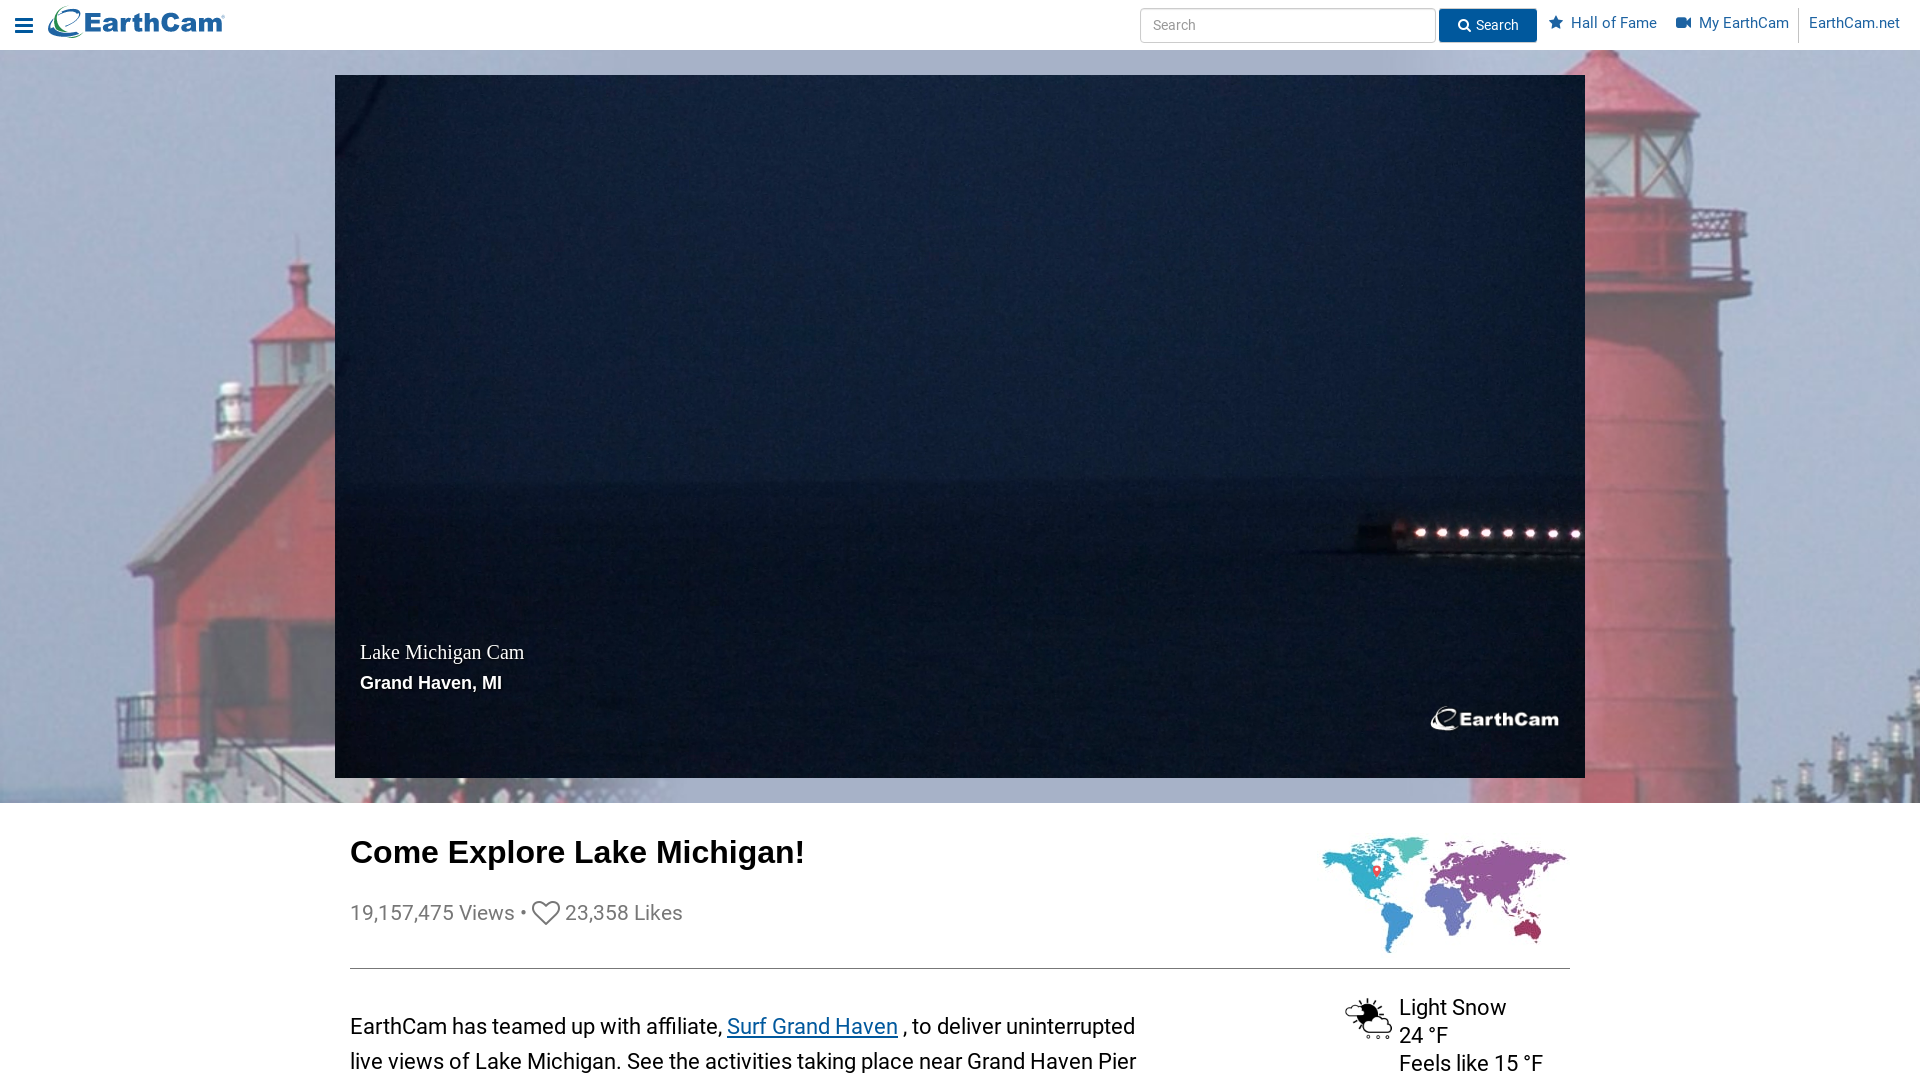Click the Come Explore Lake Michigan heading
This screenshot has height=1080, width=1920.
[x=577, y=852]
